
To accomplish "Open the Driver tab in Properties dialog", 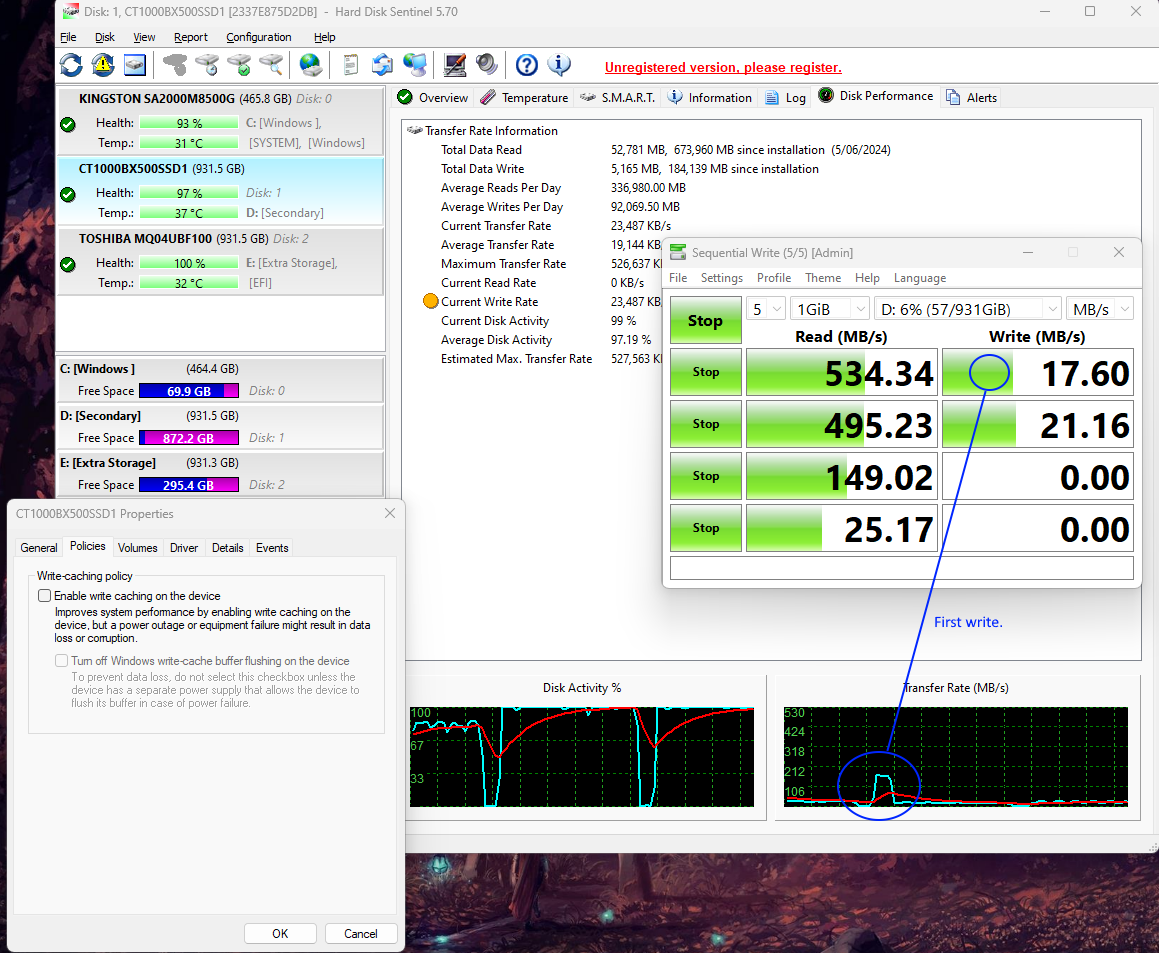I will coord(184,548).
